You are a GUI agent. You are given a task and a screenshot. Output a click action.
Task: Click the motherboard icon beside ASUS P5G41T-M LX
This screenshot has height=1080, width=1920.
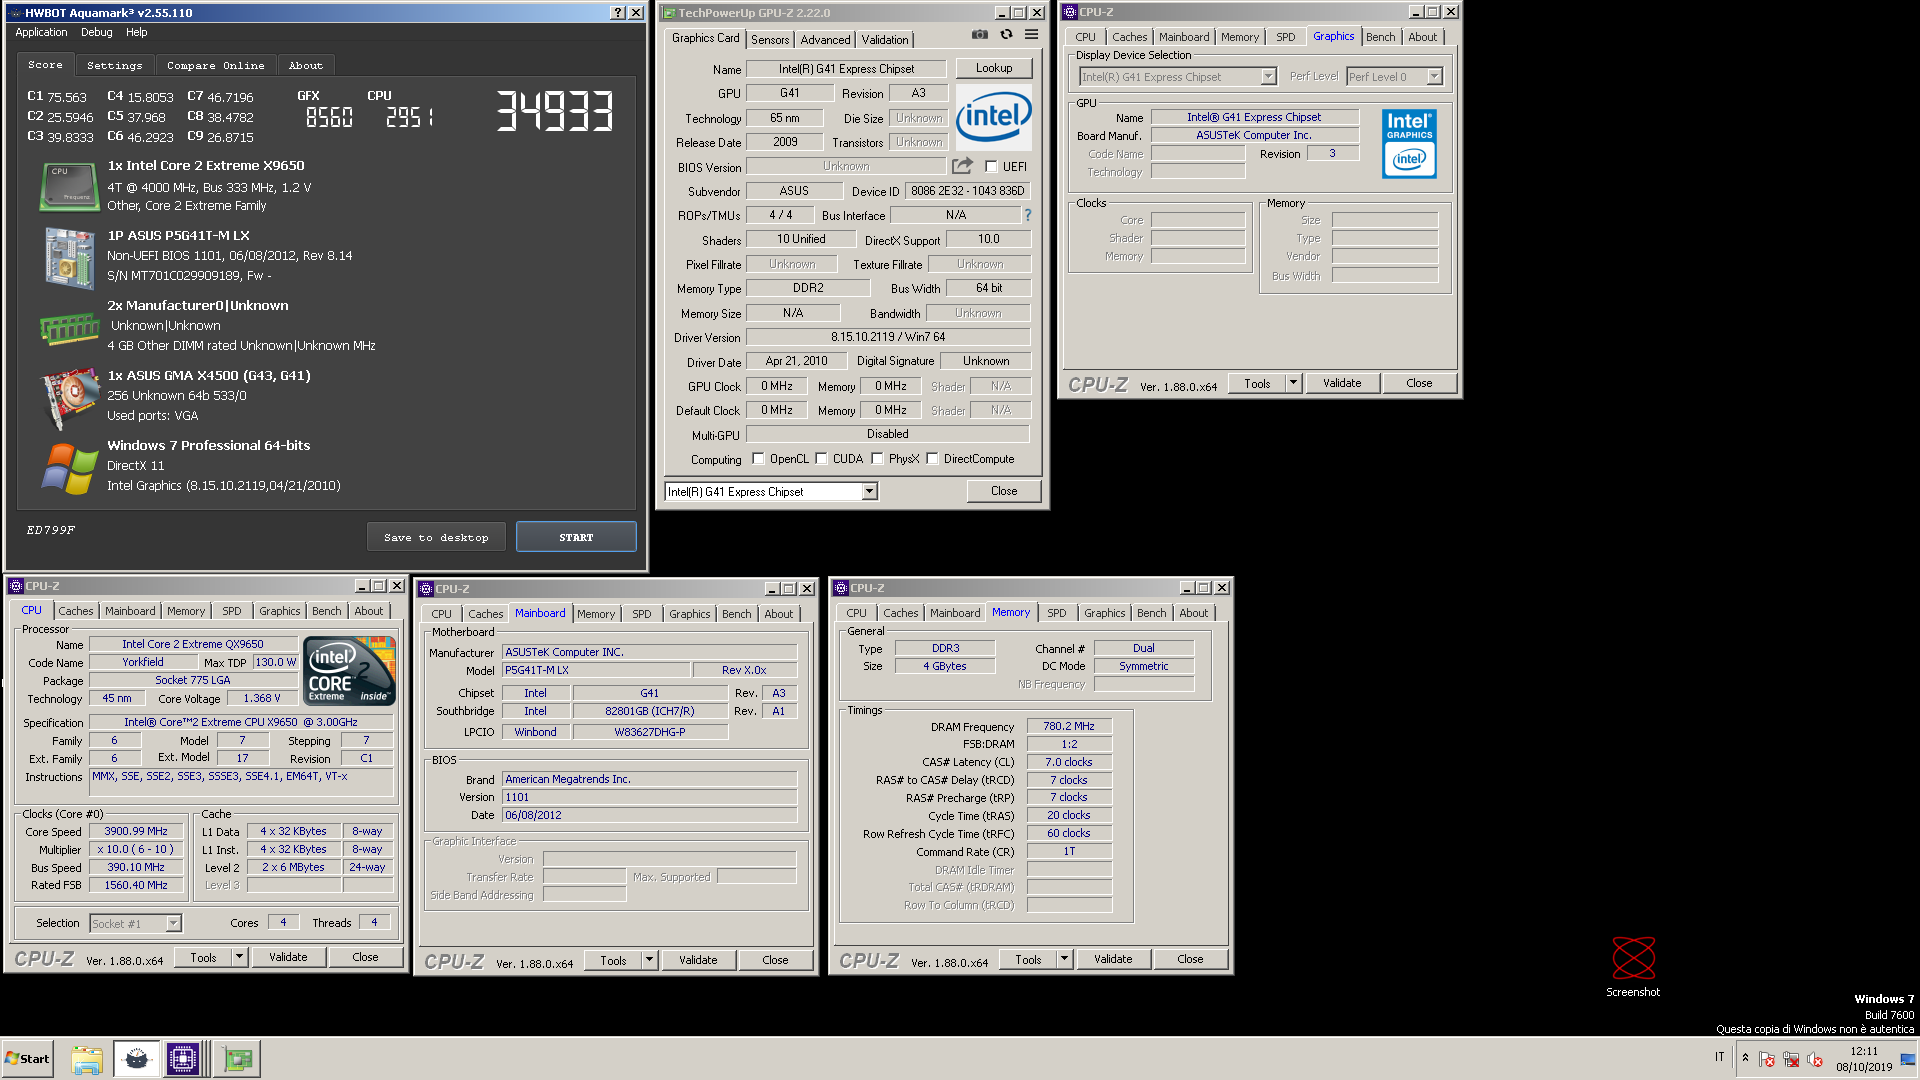68,258
